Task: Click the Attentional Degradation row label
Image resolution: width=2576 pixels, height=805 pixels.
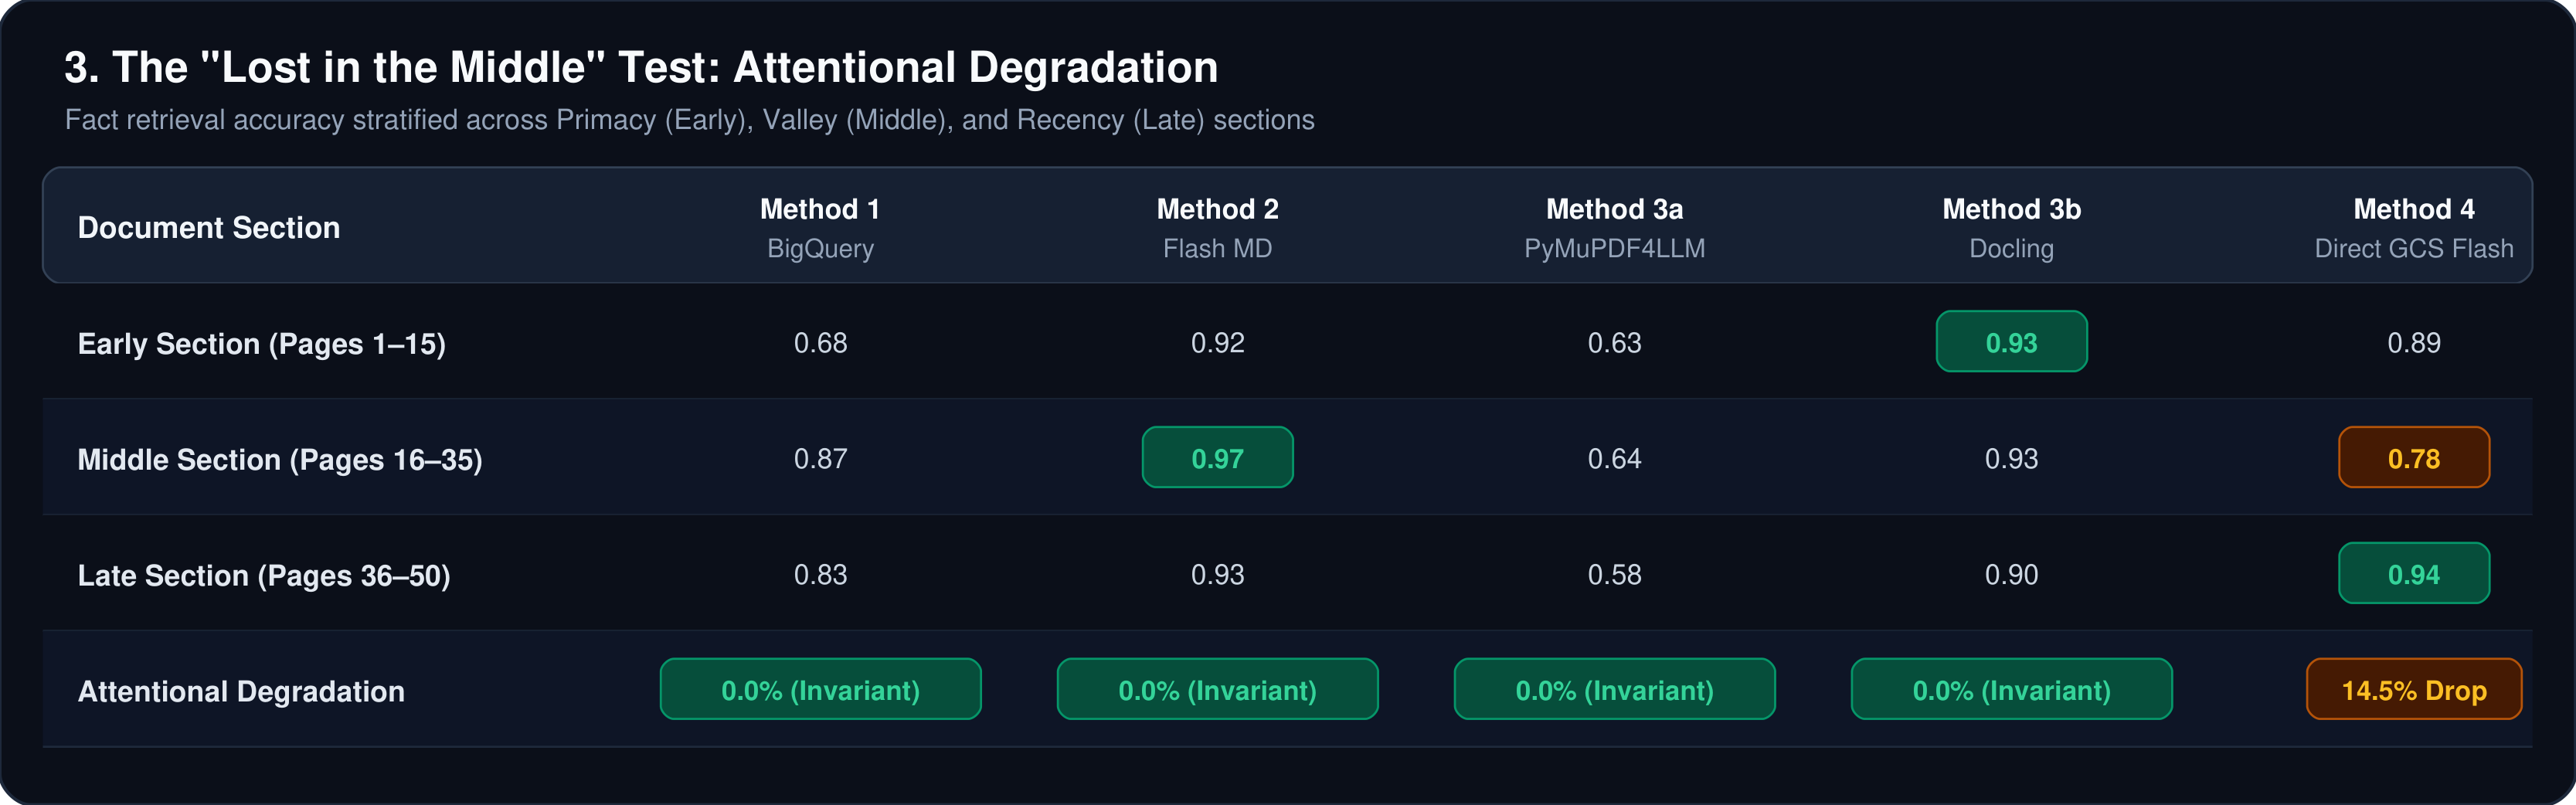Action: [241, 692]
